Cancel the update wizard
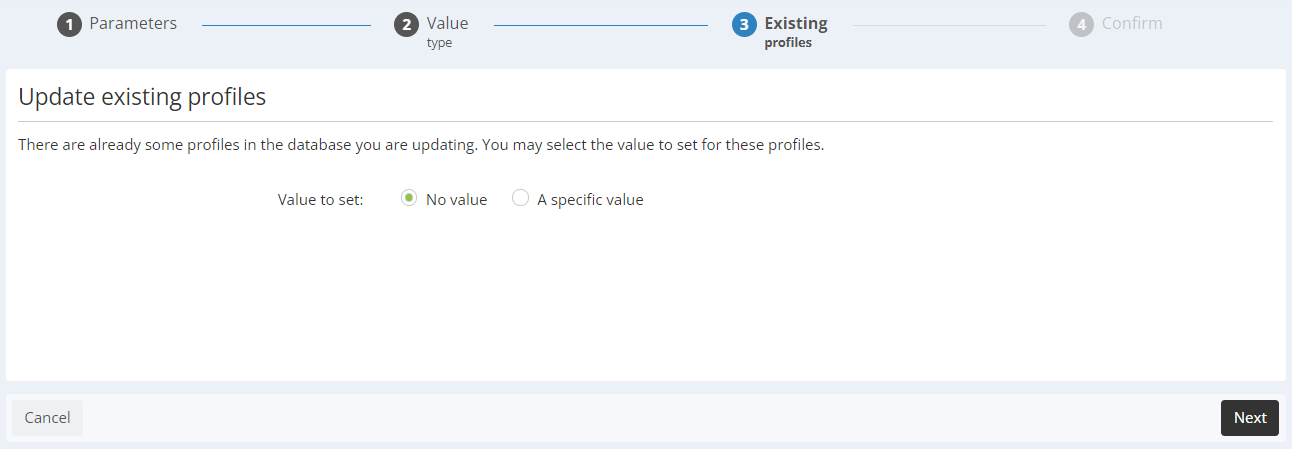This screenshot has width=1292, height=449. [x=47, y=417]
